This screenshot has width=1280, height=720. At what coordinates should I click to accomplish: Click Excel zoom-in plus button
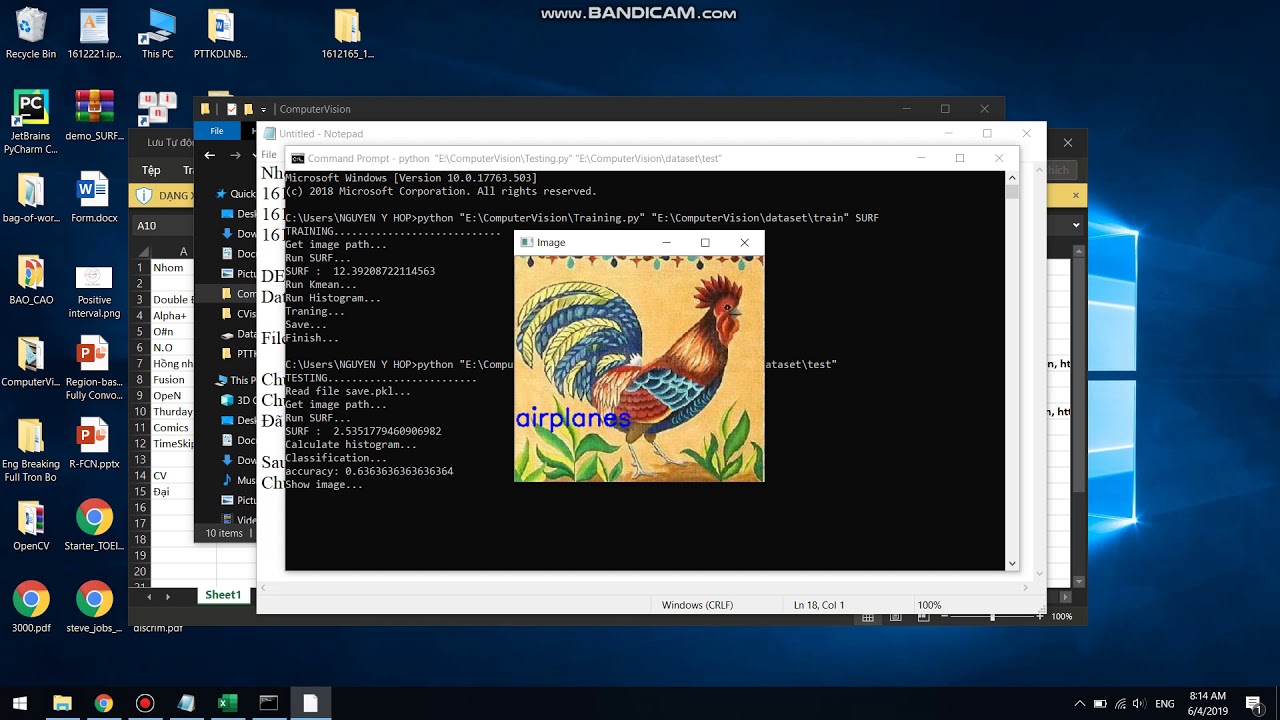point(1040,616)
